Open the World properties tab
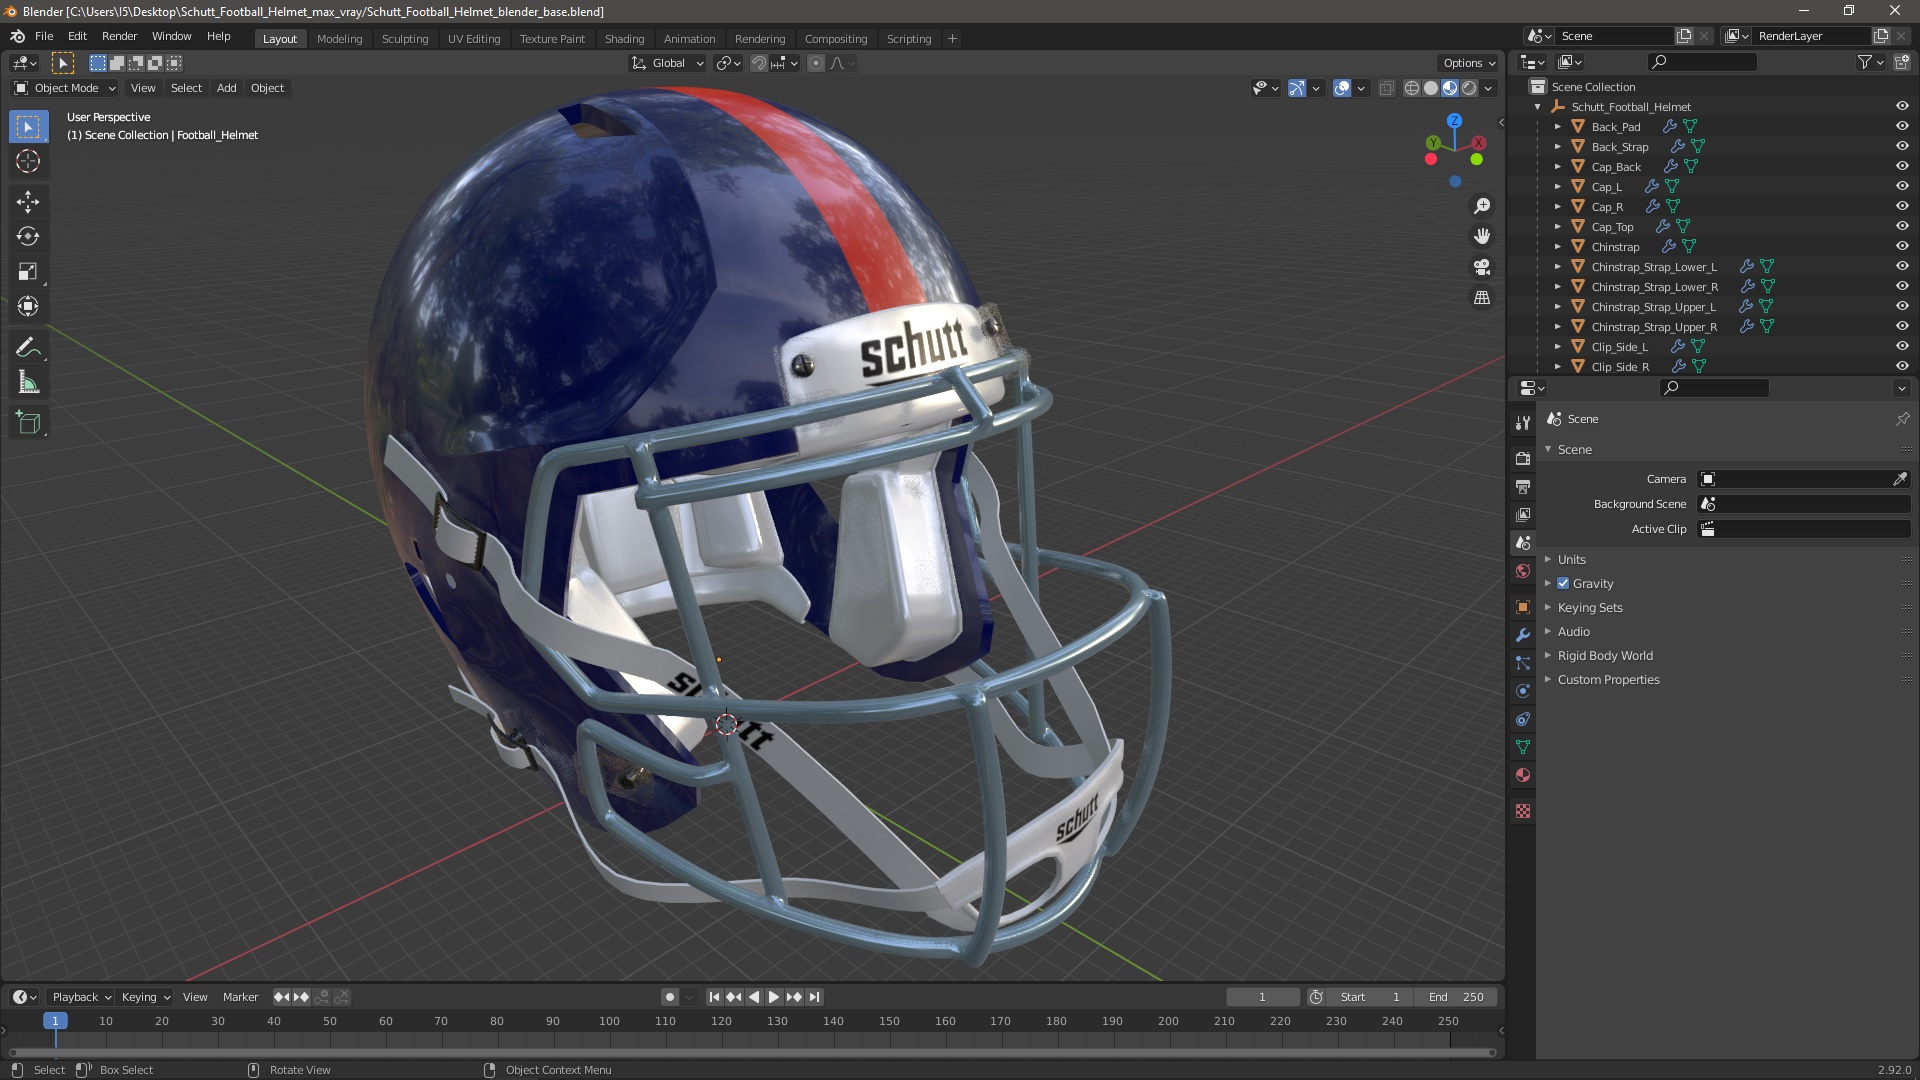Screen dimensions: 1920x1080 (1523, 571)
